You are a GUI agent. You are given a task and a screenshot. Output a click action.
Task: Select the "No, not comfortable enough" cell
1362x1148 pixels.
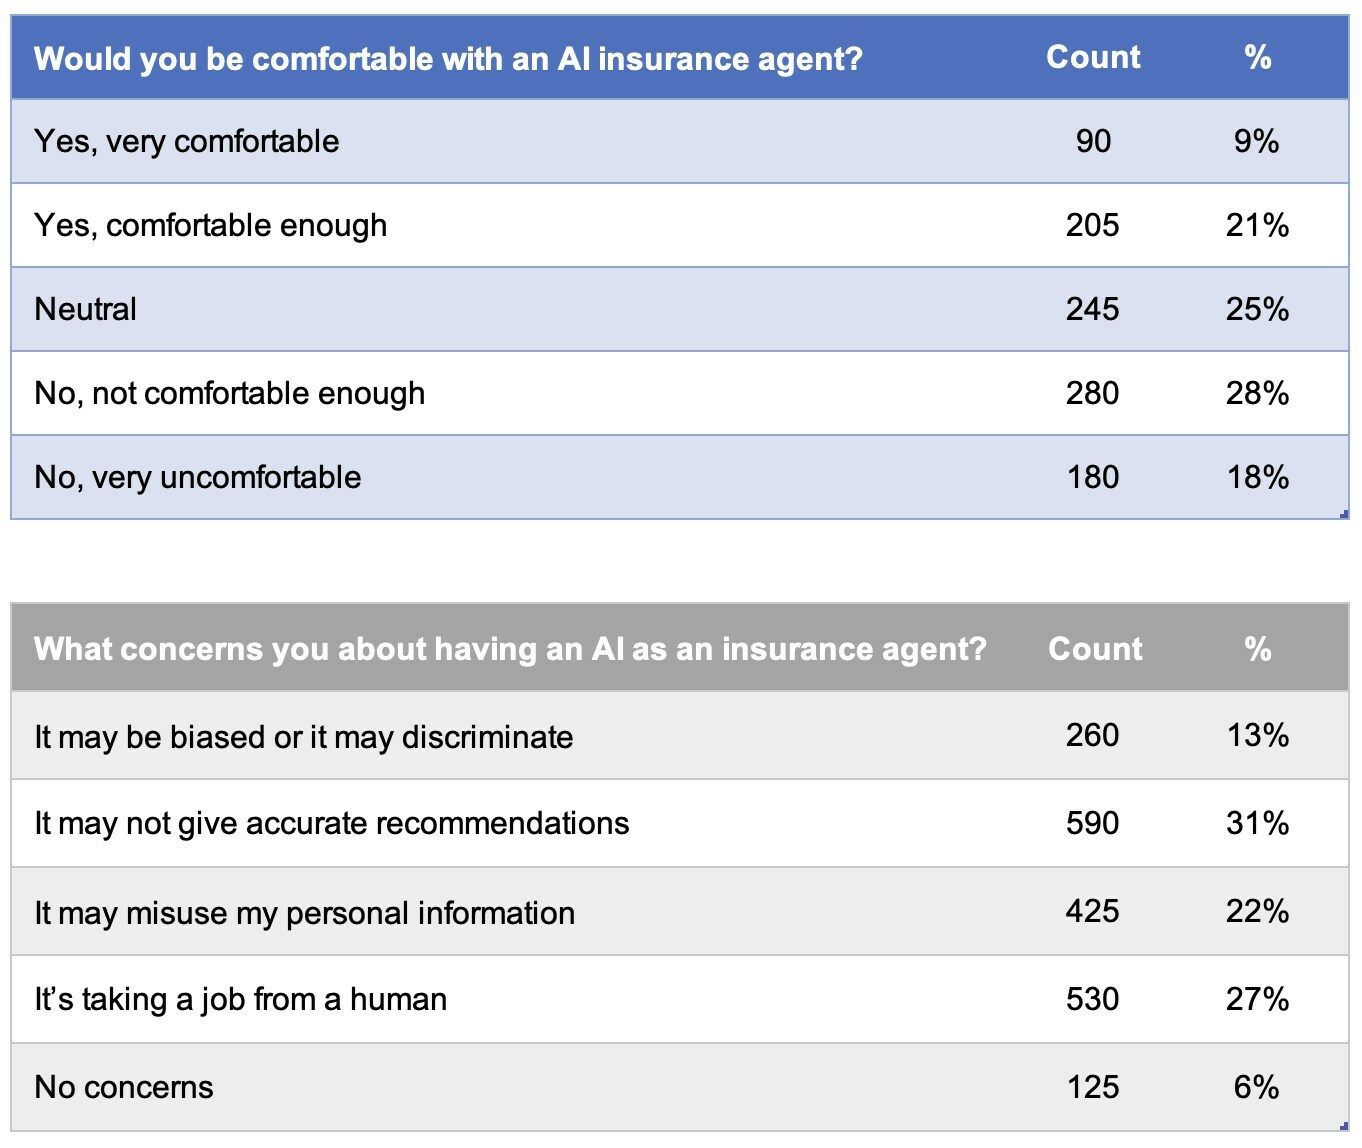[230, 394]
